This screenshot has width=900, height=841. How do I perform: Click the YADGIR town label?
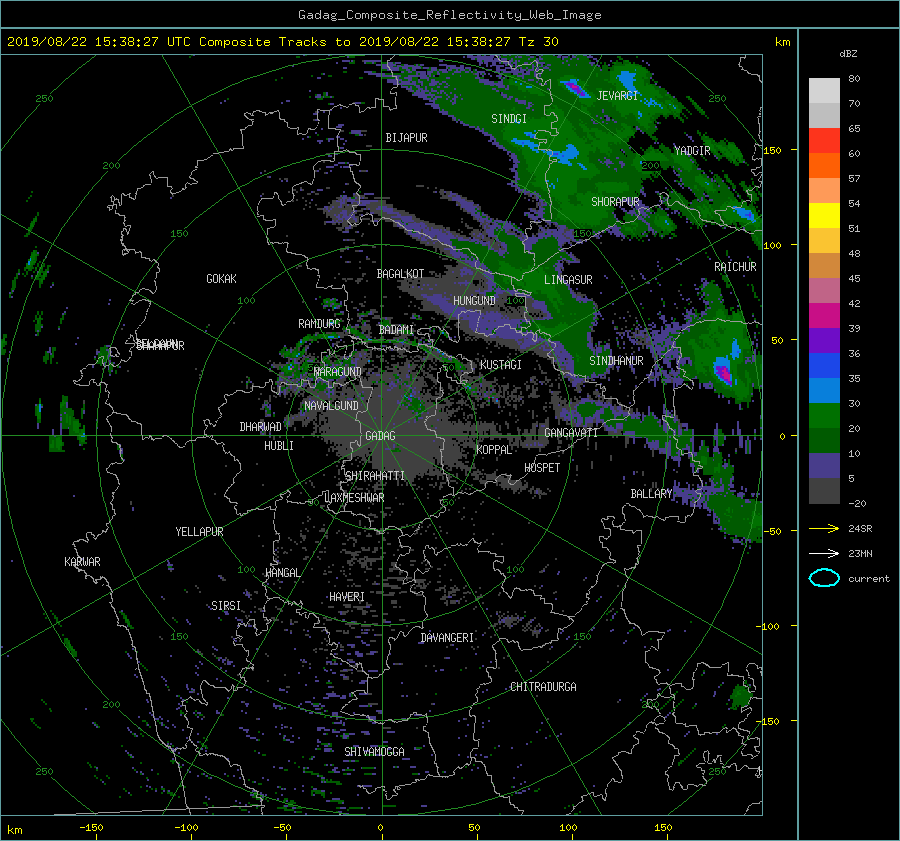[692, 151]
